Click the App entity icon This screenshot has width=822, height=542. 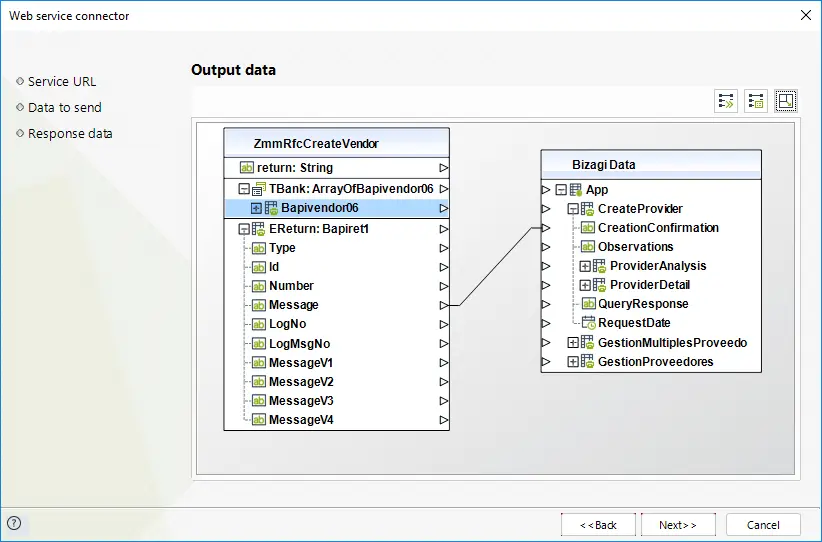[576, 190]
